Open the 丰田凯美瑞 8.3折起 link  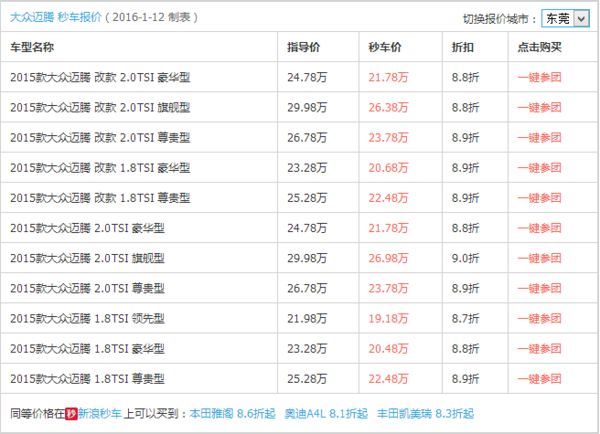pyautogui.click(x=425, y=414)
